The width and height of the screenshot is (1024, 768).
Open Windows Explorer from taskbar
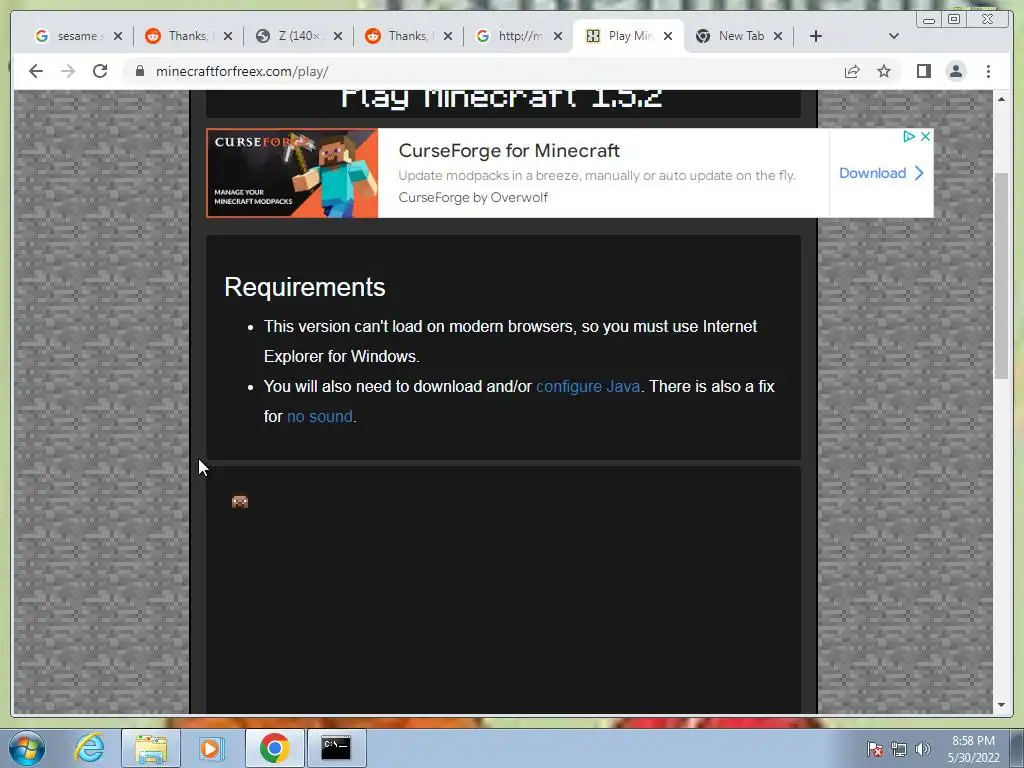[x=151, y=748]
